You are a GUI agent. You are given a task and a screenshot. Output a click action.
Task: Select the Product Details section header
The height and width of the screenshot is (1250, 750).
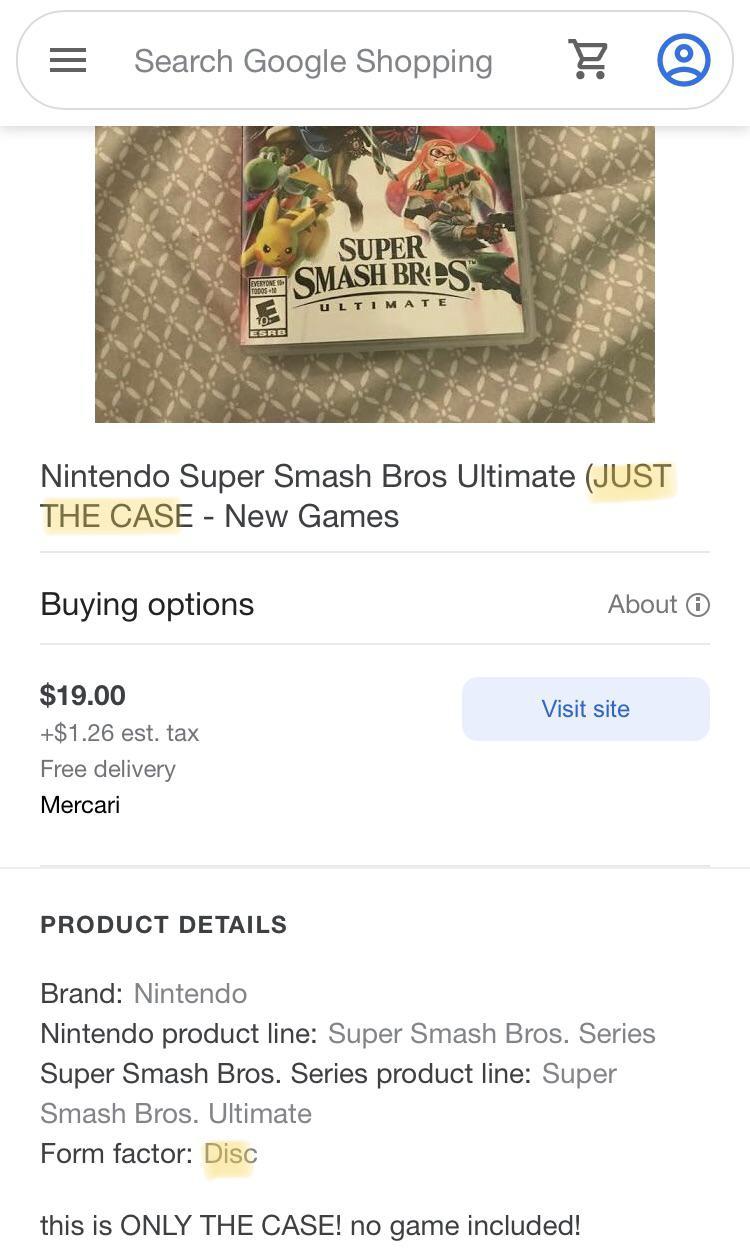[163, 925]
